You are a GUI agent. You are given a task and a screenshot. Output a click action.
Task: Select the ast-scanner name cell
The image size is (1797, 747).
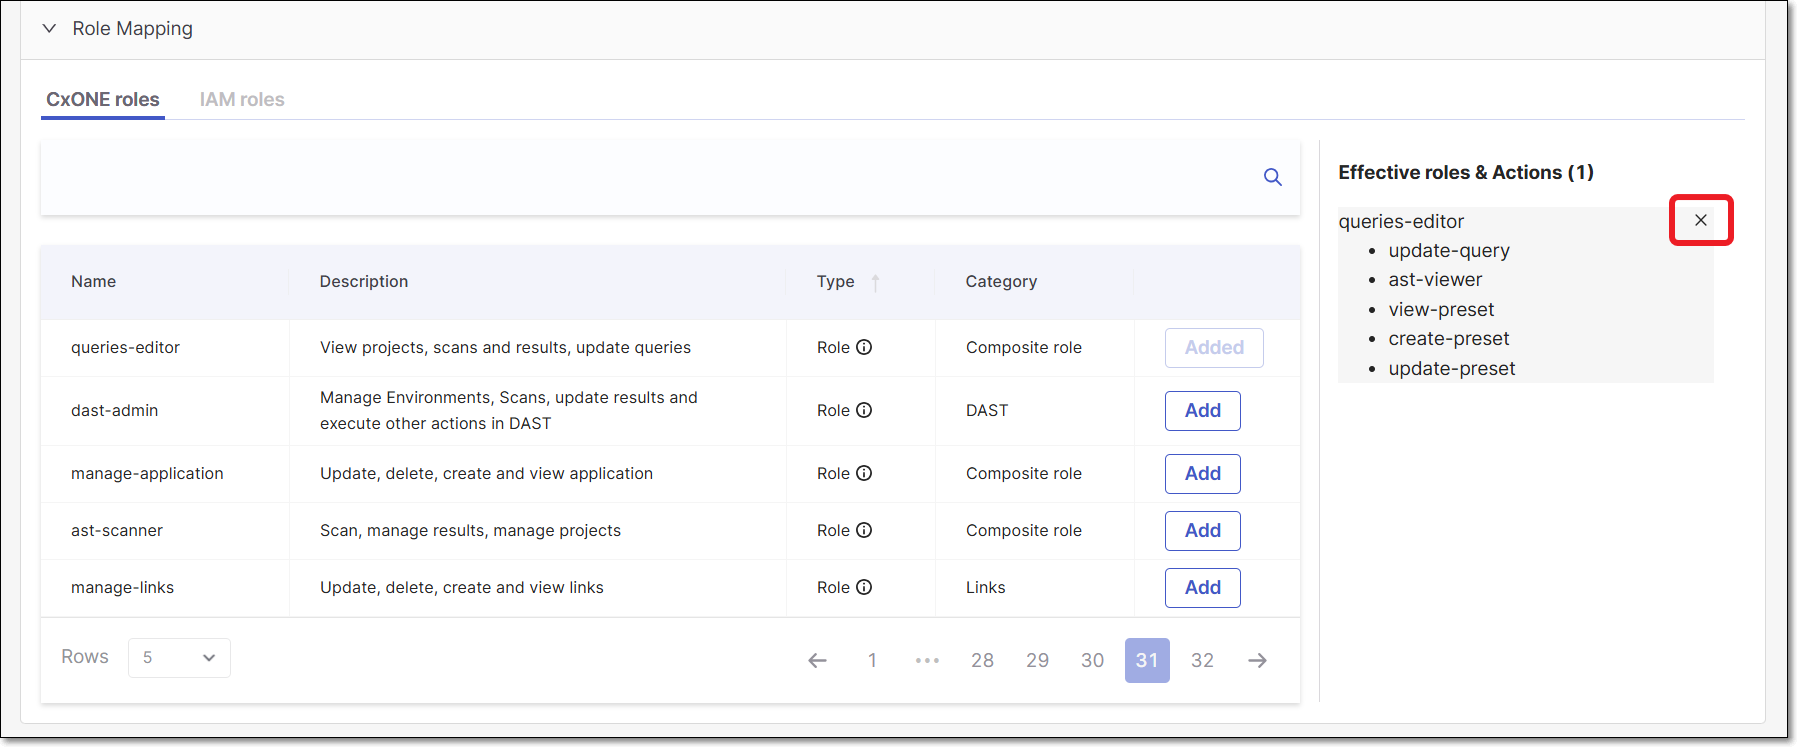tap(117, 530)
